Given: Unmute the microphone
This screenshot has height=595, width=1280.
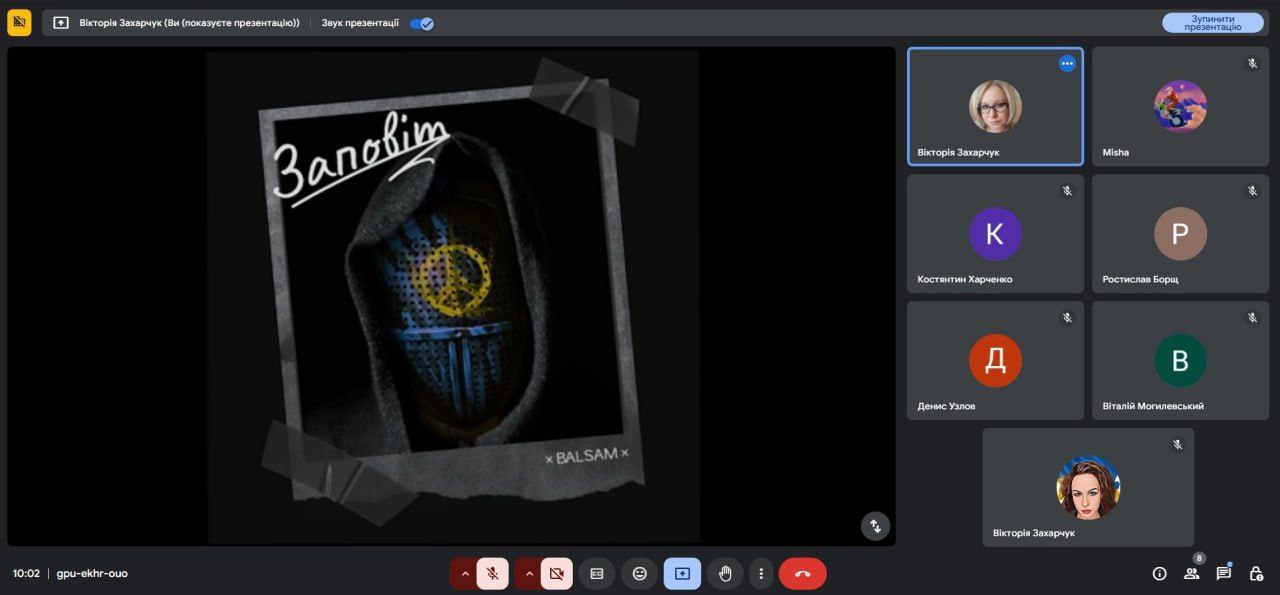Looking at the screenshot, I should click(492, 574).
